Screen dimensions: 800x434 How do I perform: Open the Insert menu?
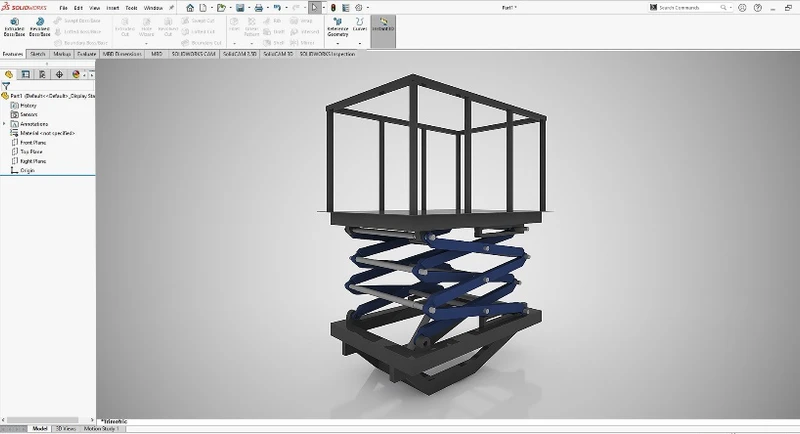[x=112, y=8]
